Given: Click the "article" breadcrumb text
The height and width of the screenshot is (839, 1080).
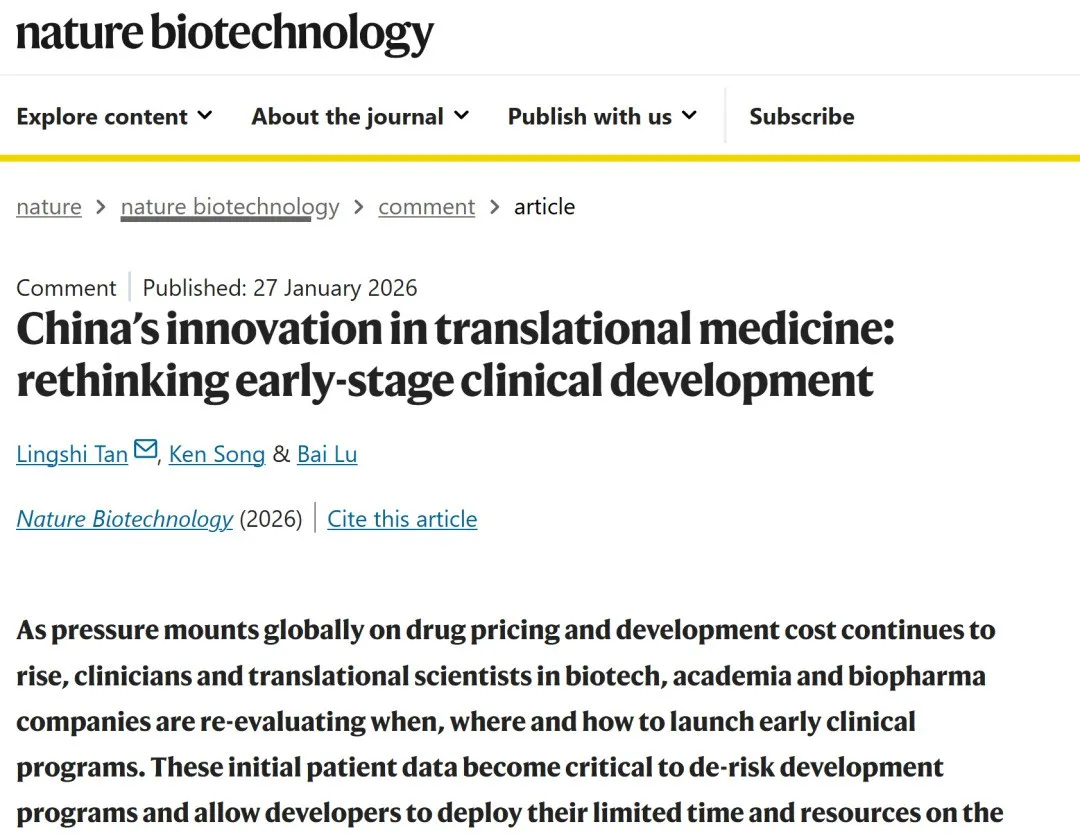Looking at the screenshot, I should tap(544, 207).
